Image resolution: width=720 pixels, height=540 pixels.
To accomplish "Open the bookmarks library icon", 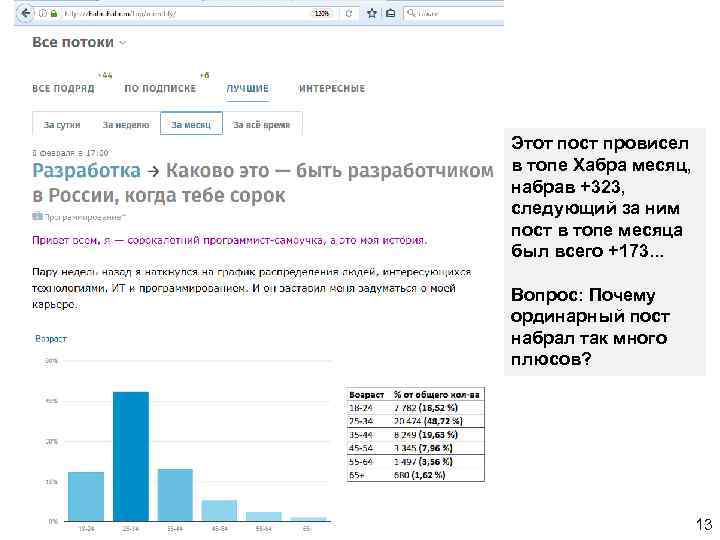I will point(390,13).
